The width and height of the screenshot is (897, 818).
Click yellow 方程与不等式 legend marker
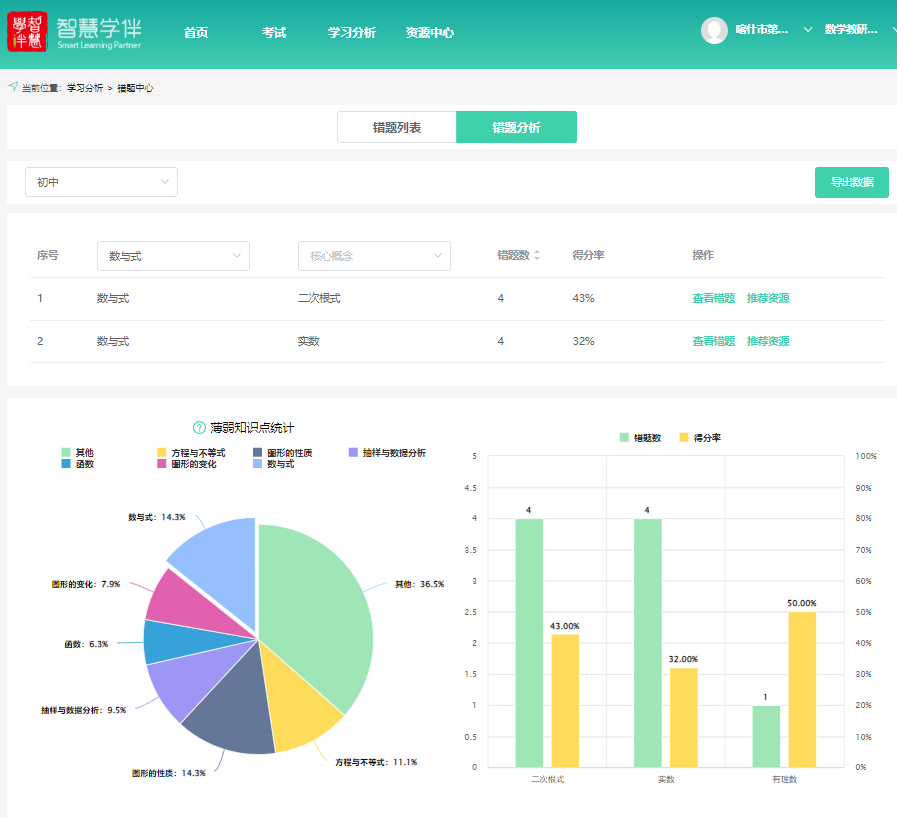pyautogui.click(x=162, y=453)
